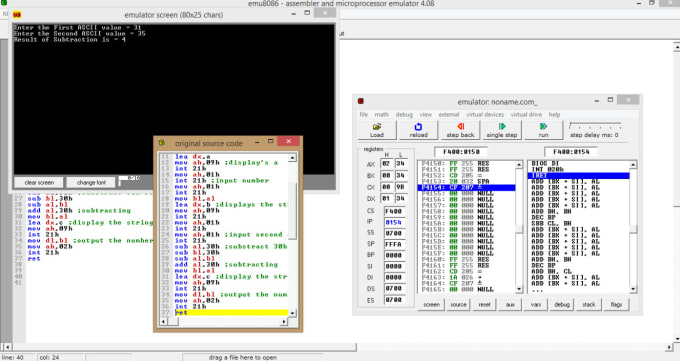
Task: Open the file menu in emulator window
Action: [363, 115]
